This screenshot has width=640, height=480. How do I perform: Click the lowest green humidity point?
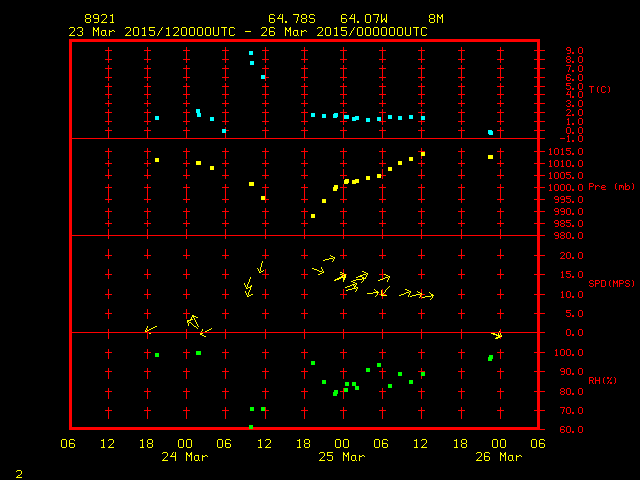(251, 427)
